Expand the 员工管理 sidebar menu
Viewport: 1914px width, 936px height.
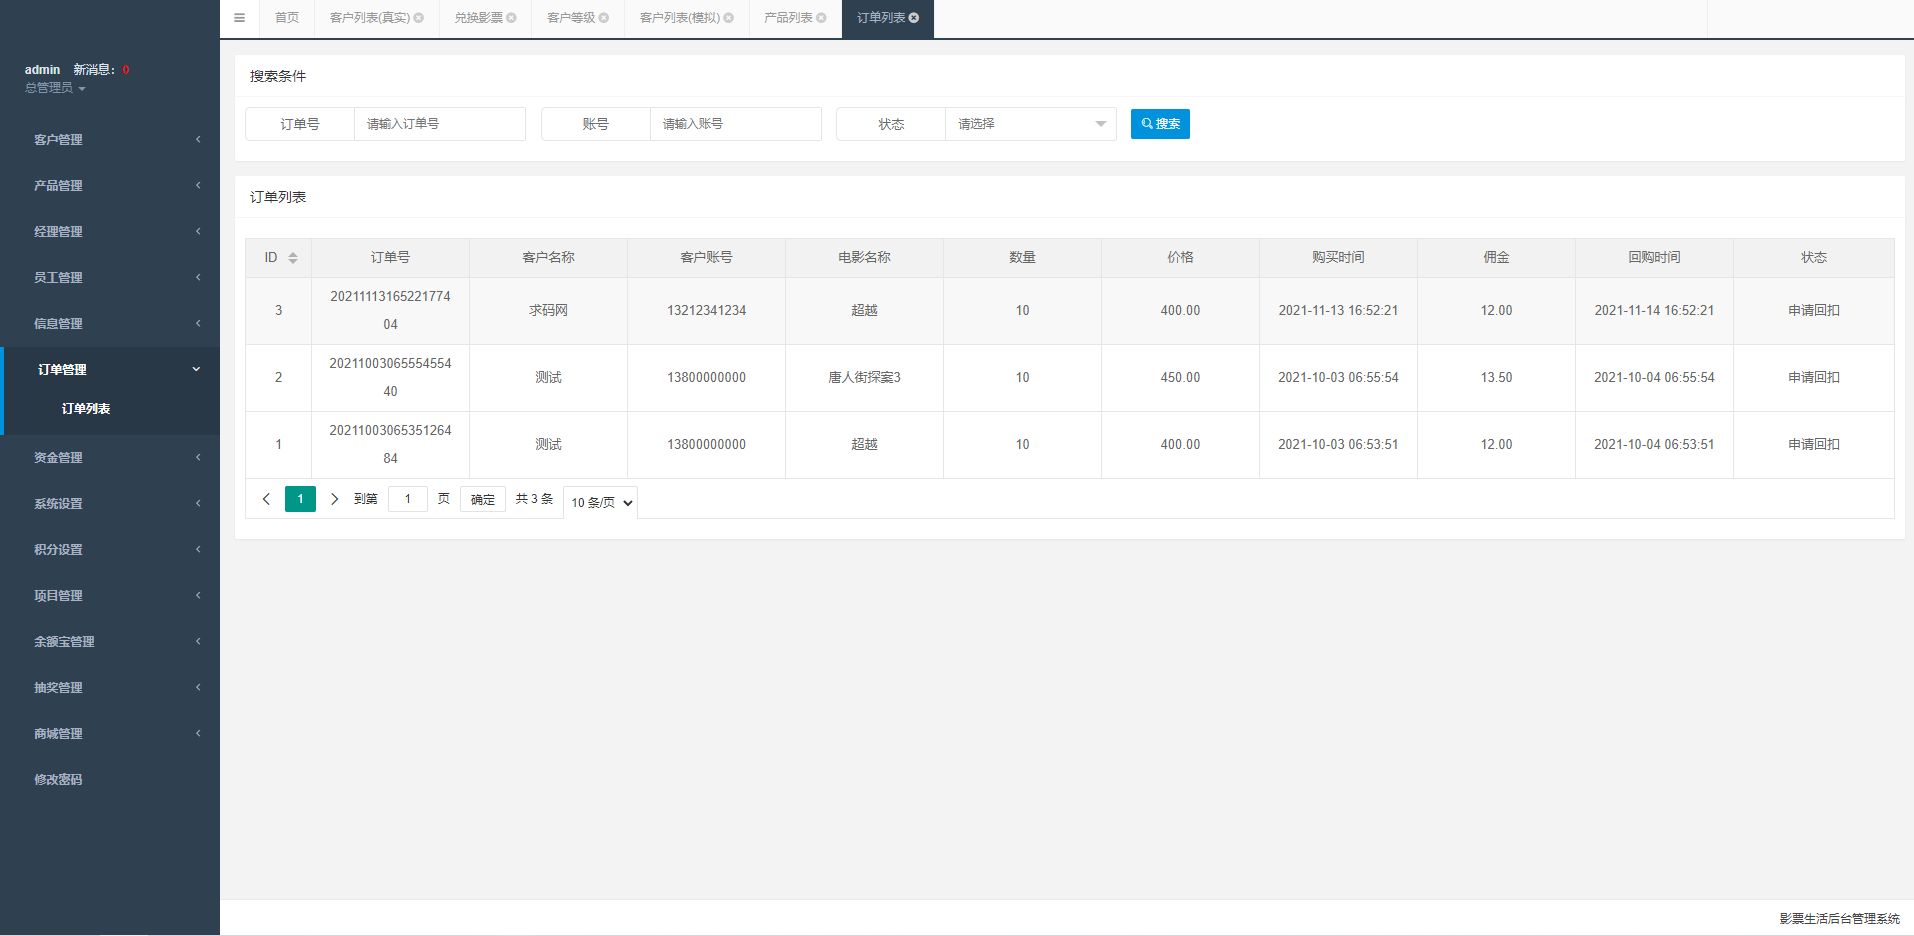[110, 278]
